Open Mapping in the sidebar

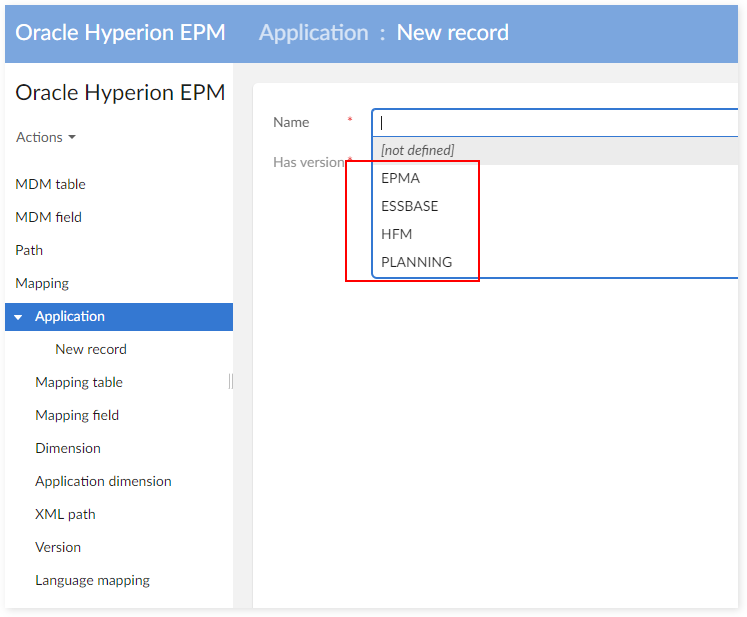click(42, 283)
